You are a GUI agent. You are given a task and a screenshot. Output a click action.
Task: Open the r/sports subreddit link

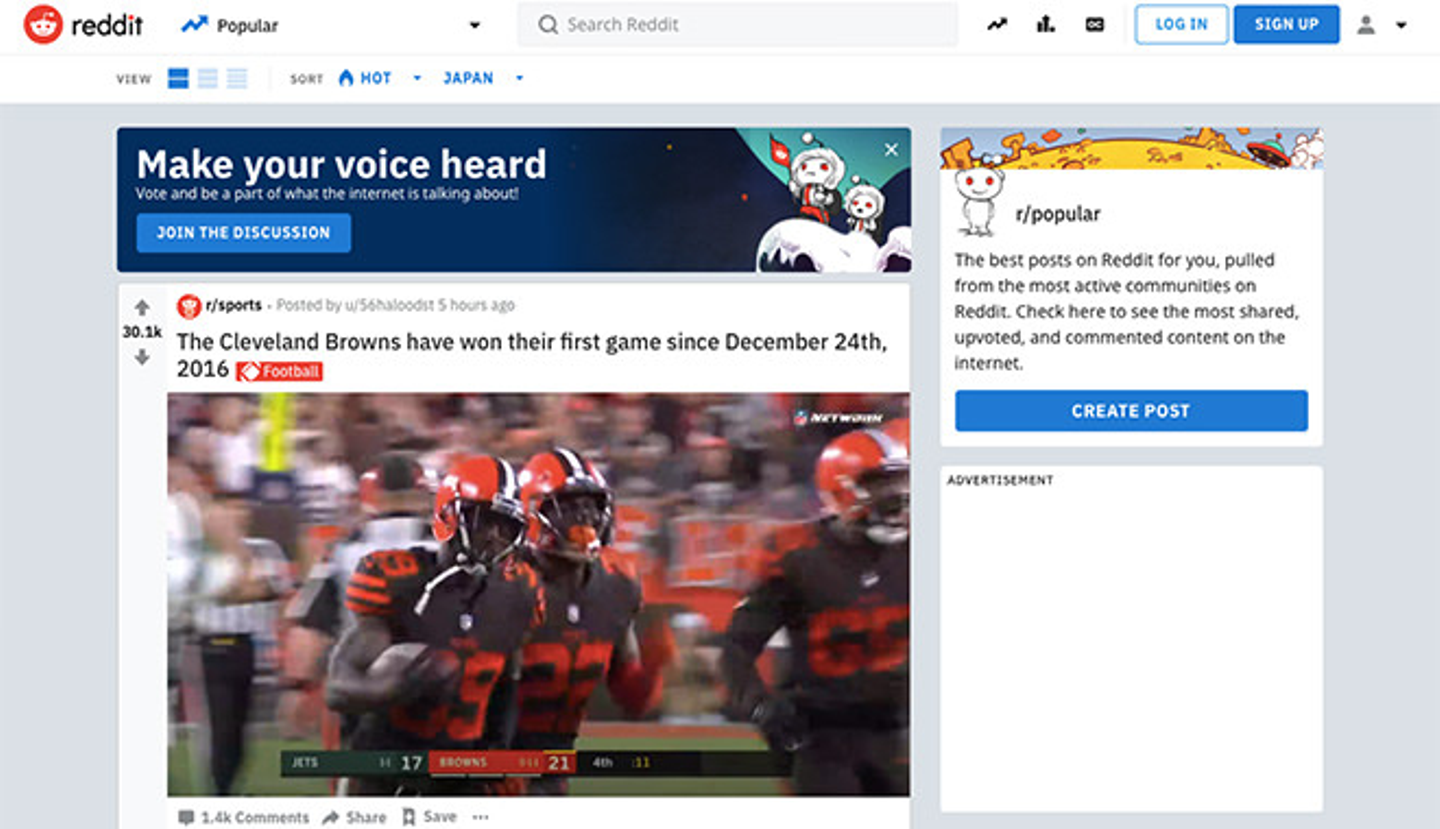click(234, 305)
